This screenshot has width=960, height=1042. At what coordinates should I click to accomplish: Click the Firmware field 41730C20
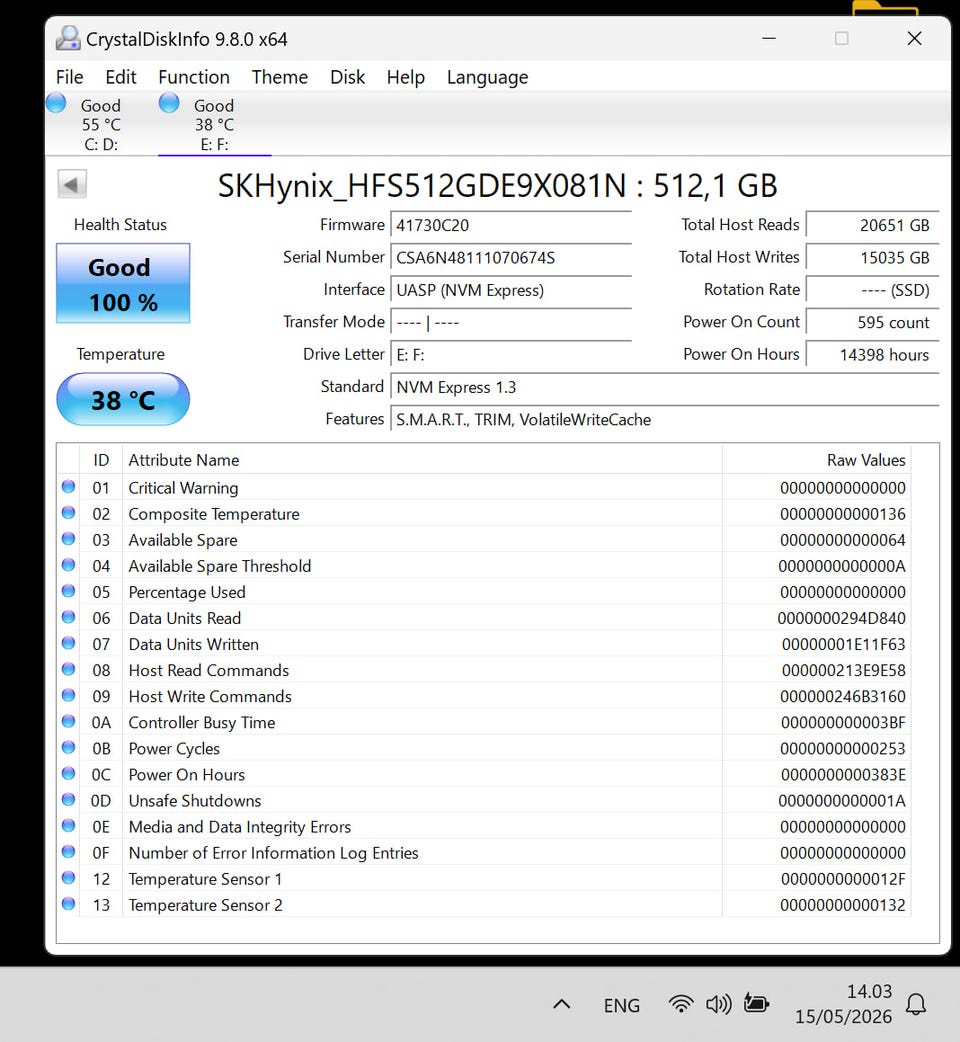click(x=511, y=225)
